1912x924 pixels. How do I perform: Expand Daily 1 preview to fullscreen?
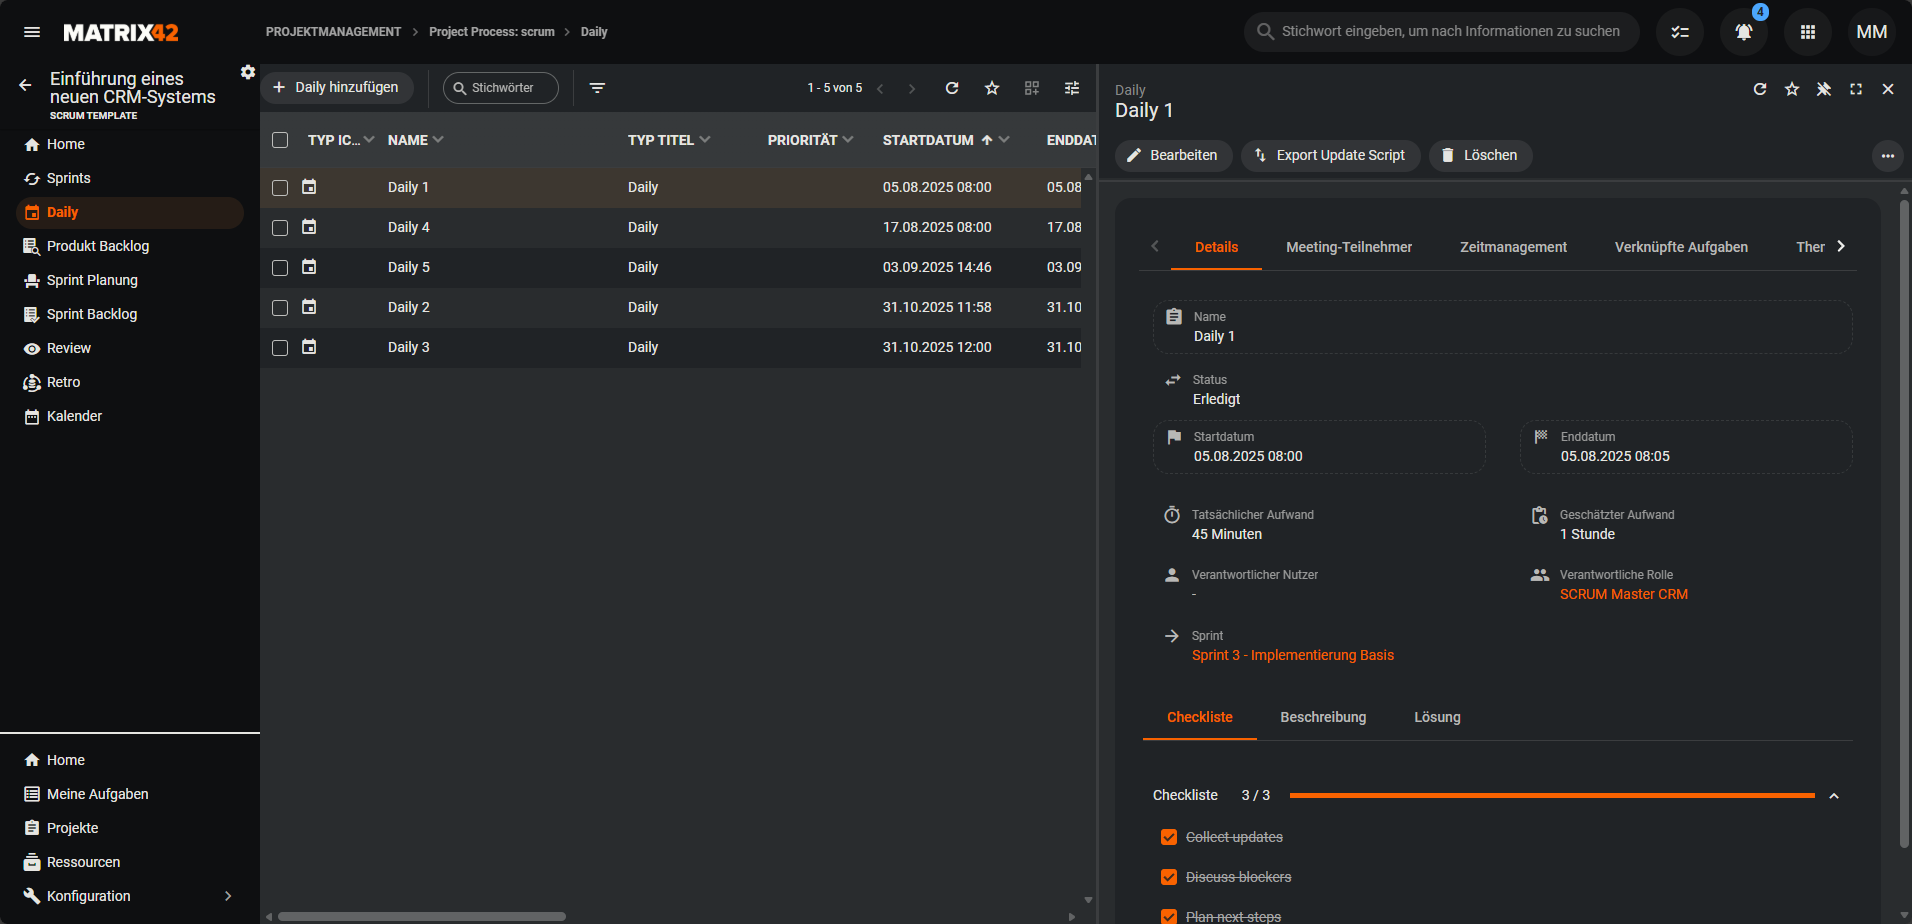(1856, 89)
